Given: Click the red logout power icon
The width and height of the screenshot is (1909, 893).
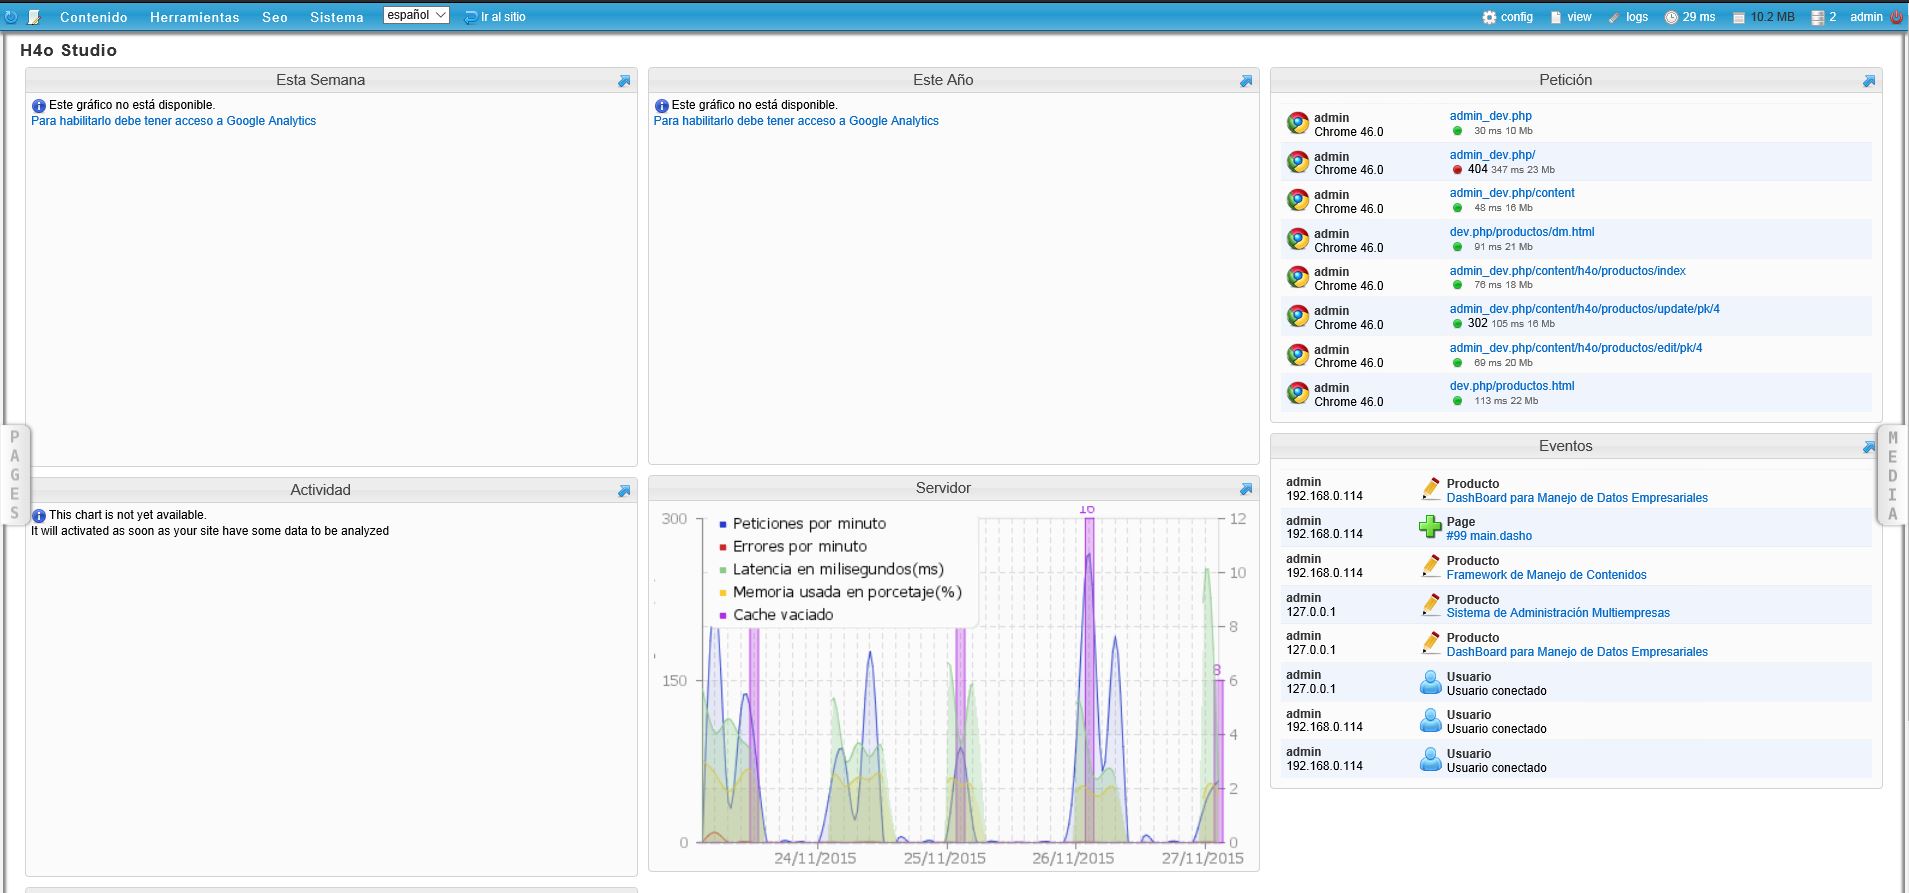Looking at the screenshot, I should coord(1895,17).
